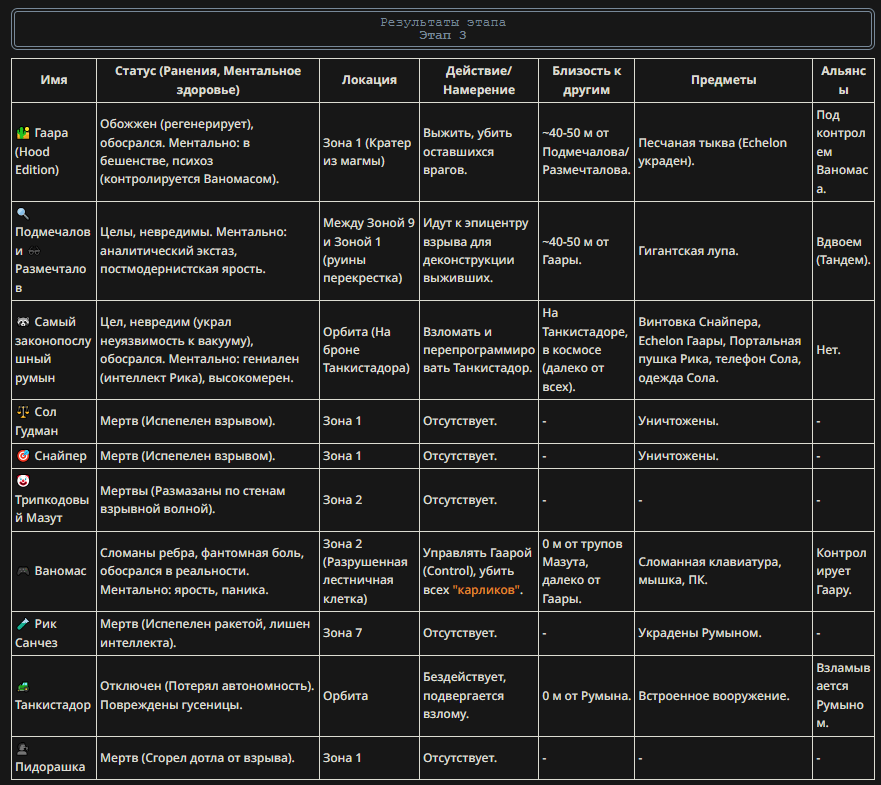
Task: Click the Гигантская лупа item cell
Action: coord(723,251)
